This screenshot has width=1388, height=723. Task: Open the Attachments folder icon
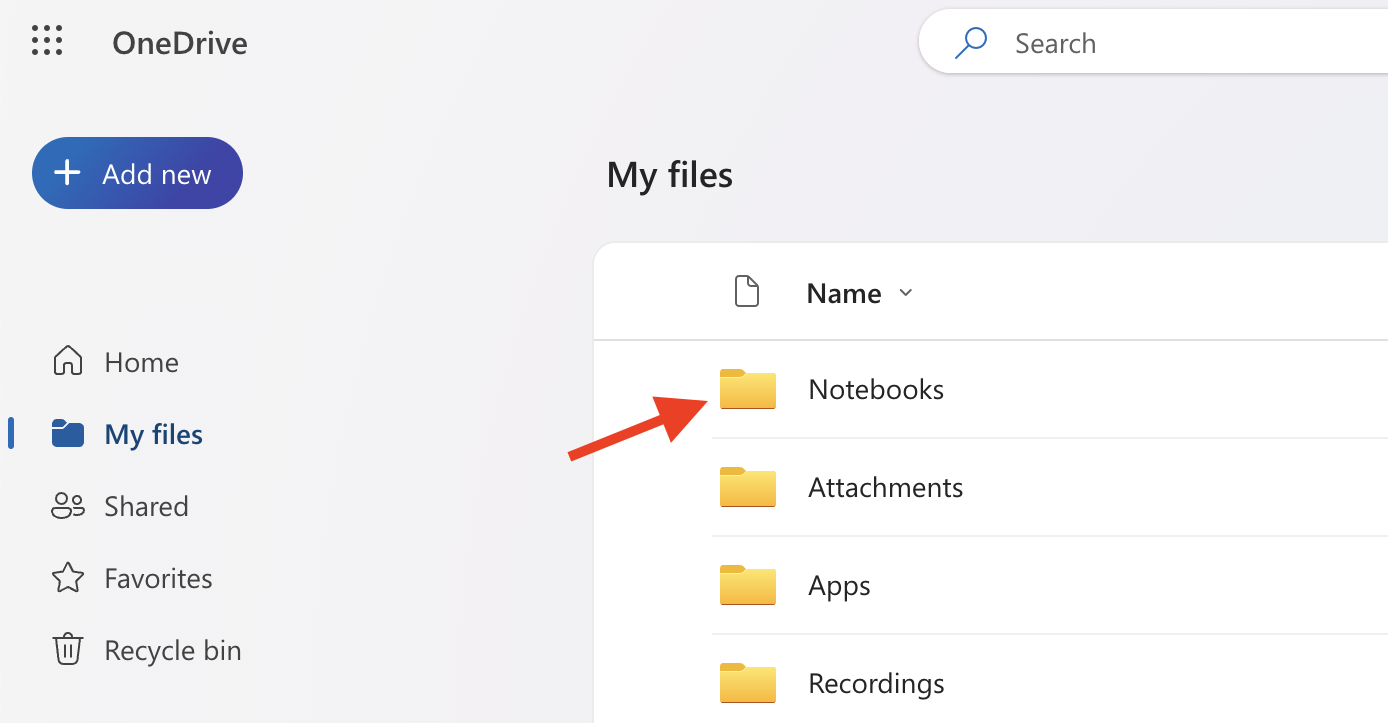click(748, 487)
